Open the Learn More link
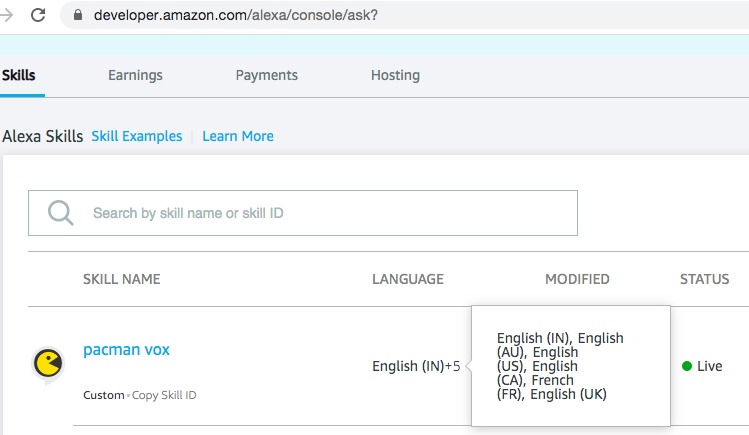This screenshot has height=435, width=749. [x=238, y=136]
